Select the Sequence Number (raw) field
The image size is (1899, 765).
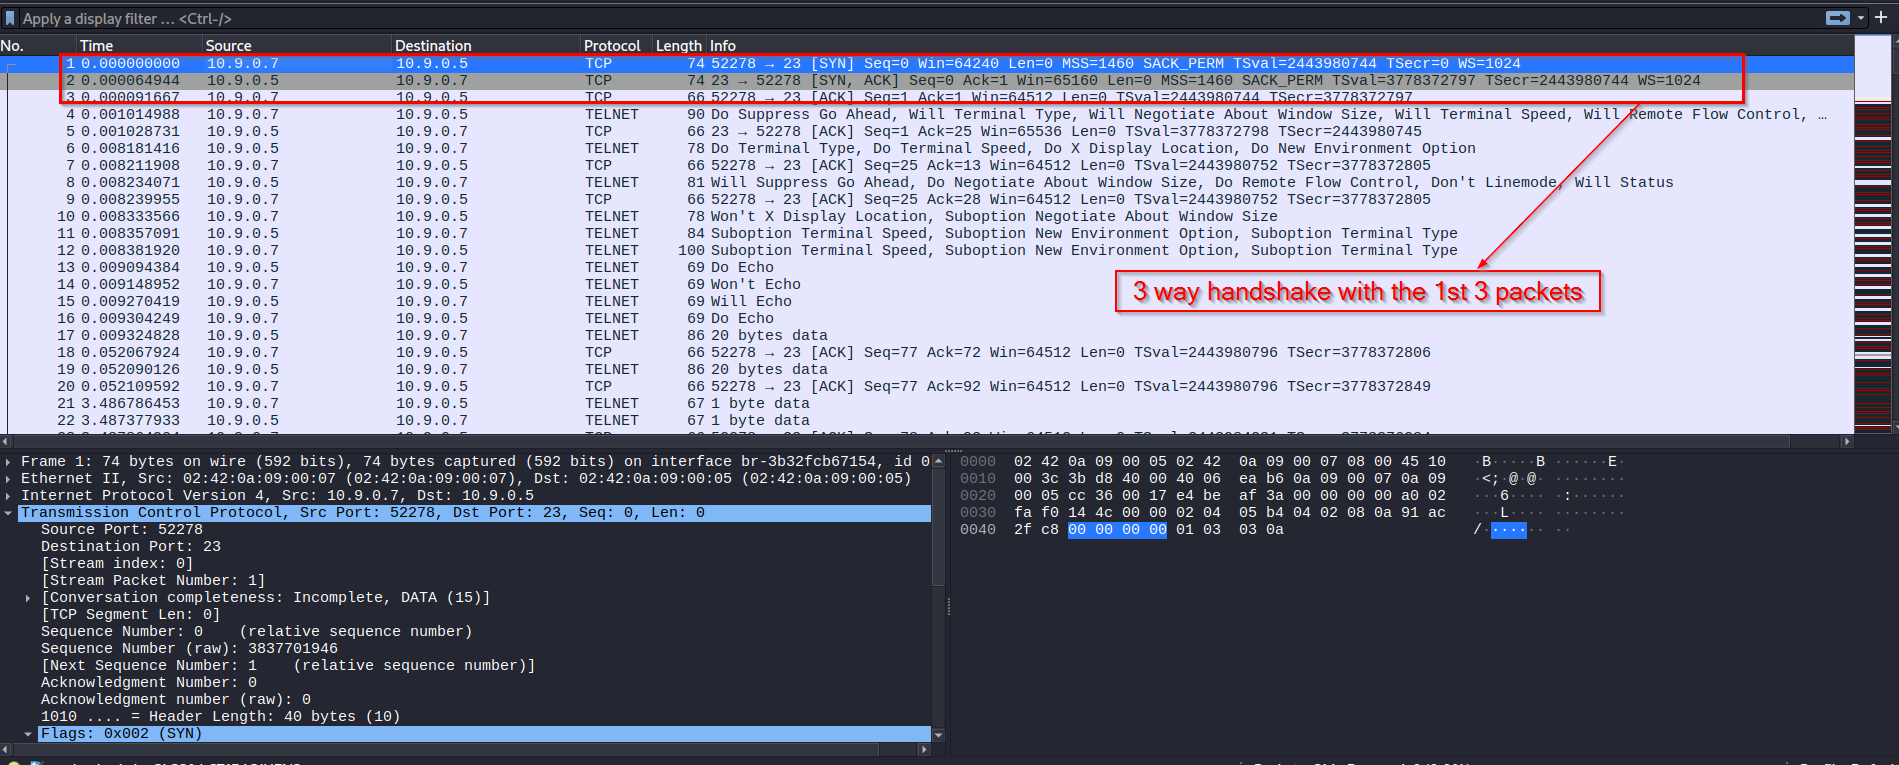pyautogui.click(x=189, y=649)
